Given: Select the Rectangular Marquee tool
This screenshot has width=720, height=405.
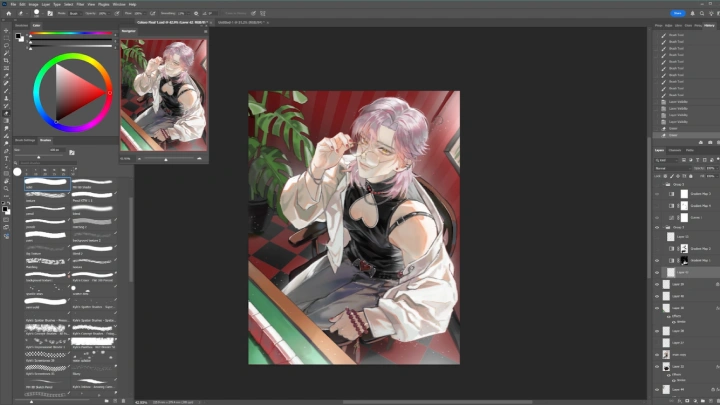Looking at the screenshot, I should pos(6,38).
